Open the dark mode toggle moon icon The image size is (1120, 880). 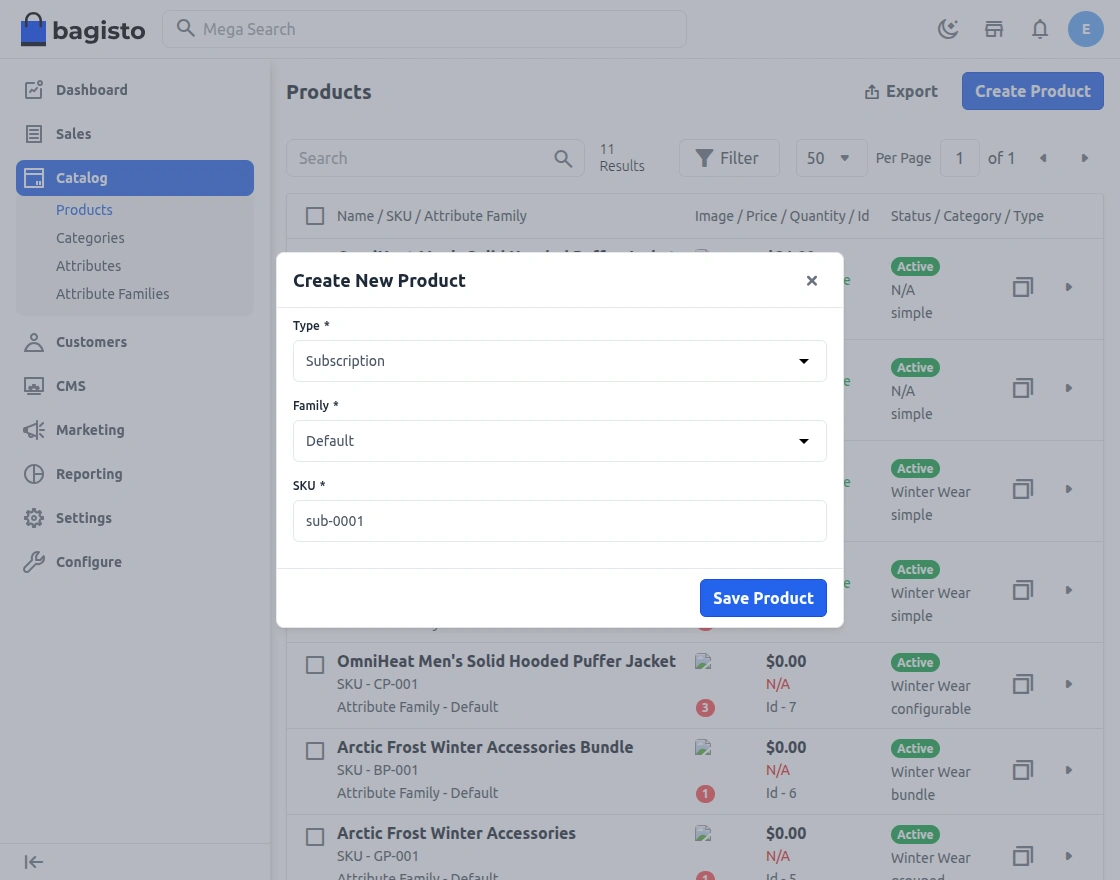(948, 29)
